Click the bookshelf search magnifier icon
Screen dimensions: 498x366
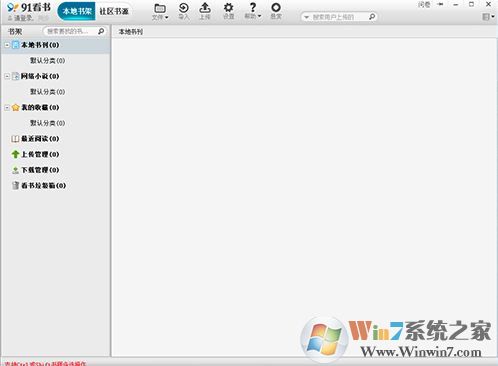pos(101,31)
